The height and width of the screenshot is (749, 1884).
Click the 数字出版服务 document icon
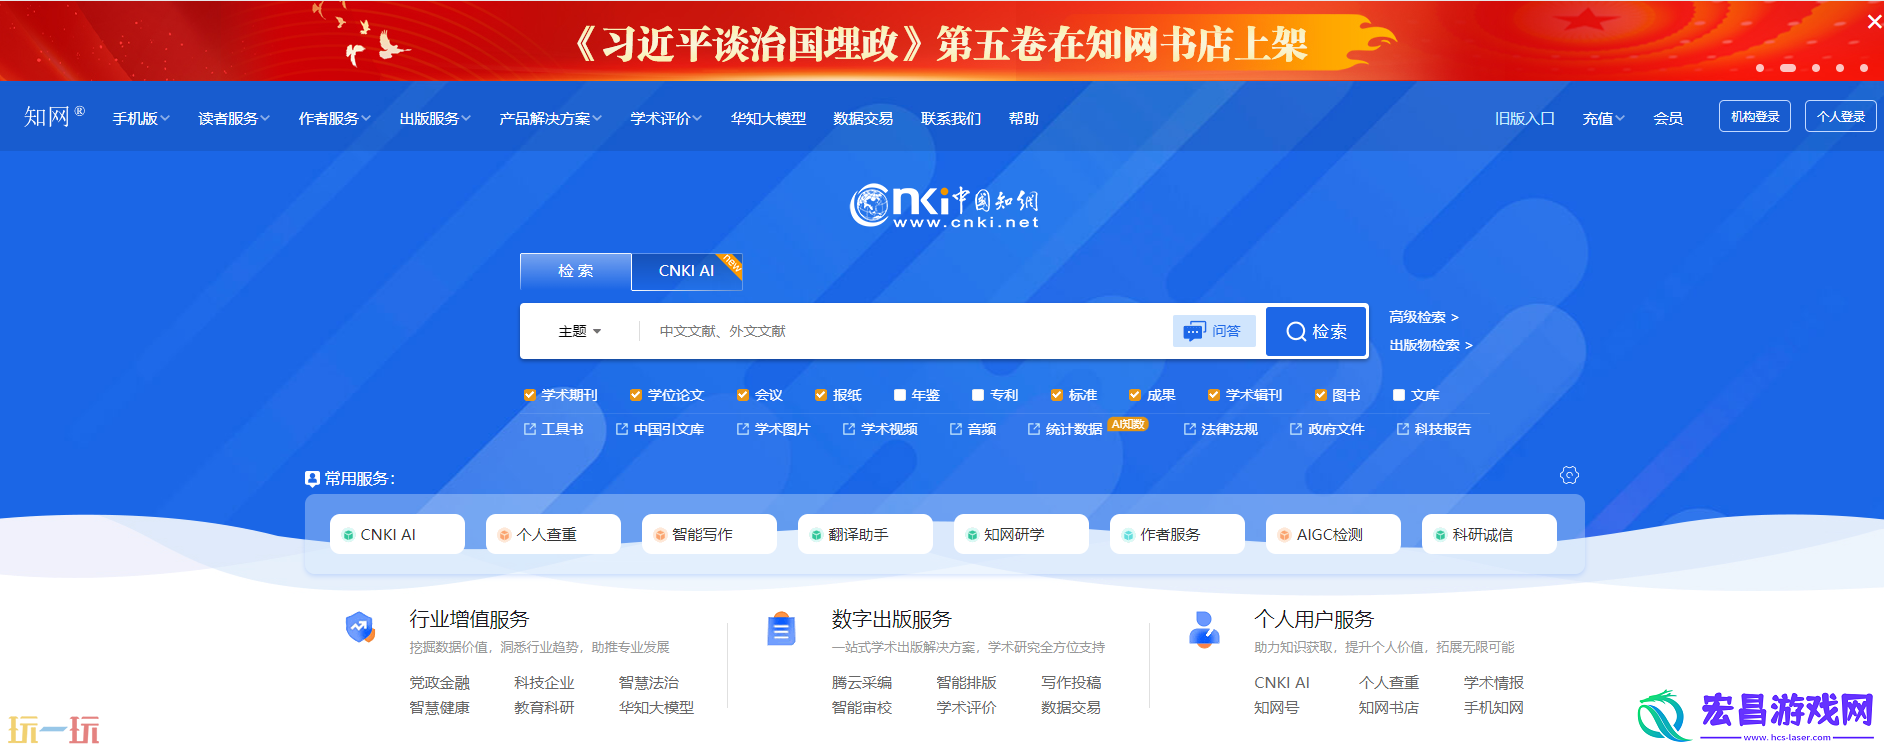click(x=781, y=629)
